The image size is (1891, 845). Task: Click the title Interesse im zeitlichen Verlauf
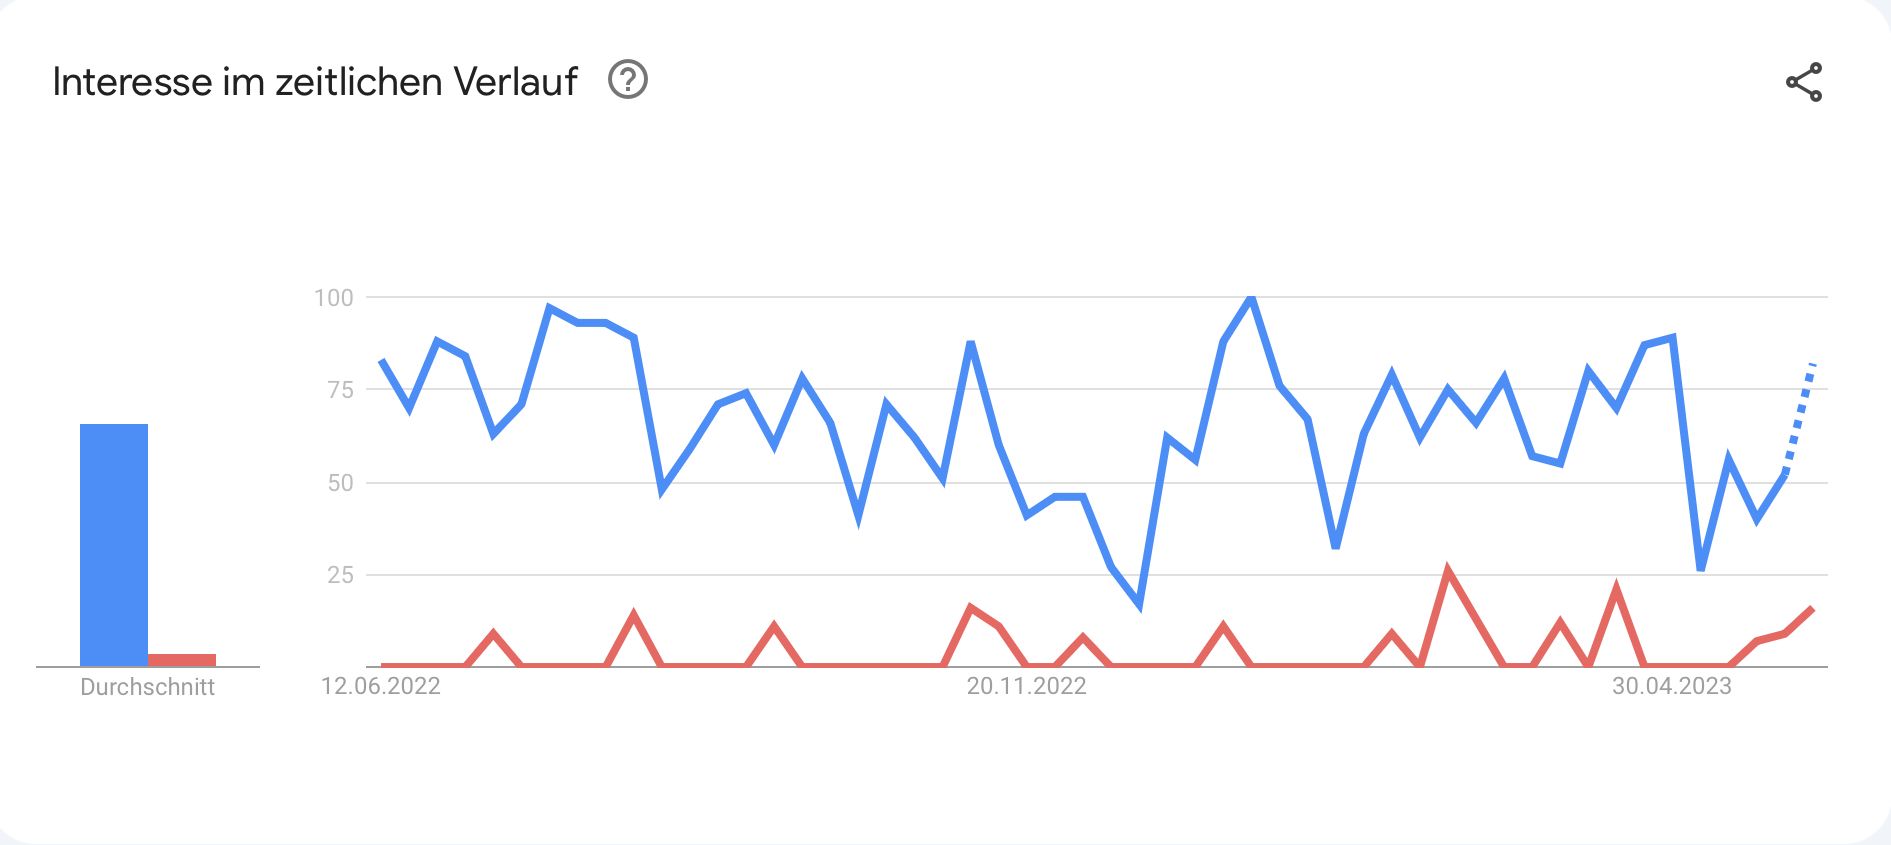coord(315,82)
